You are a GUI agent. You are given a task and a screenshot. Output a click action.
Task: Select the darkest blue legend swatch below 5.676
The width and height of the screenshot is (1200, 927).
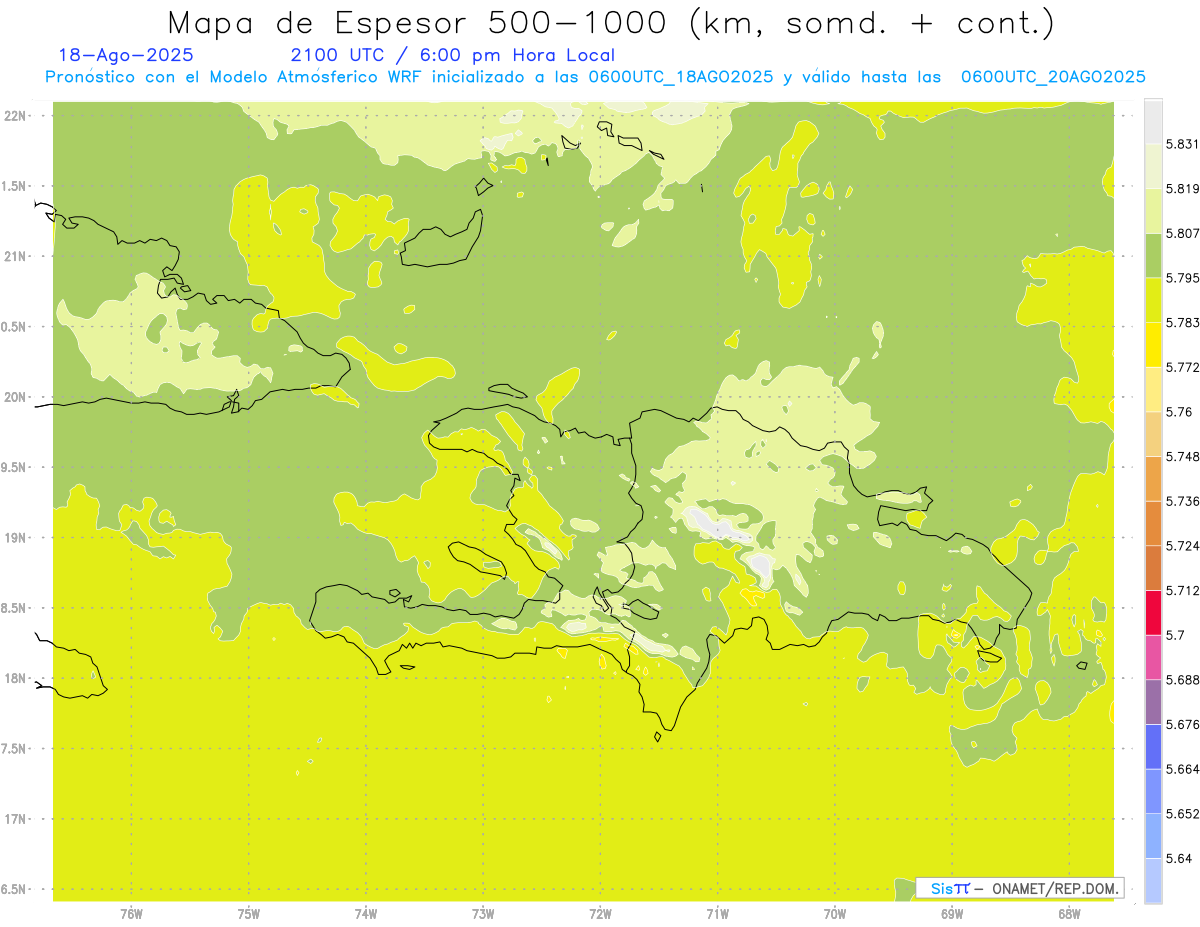[x=1153, y=746]
